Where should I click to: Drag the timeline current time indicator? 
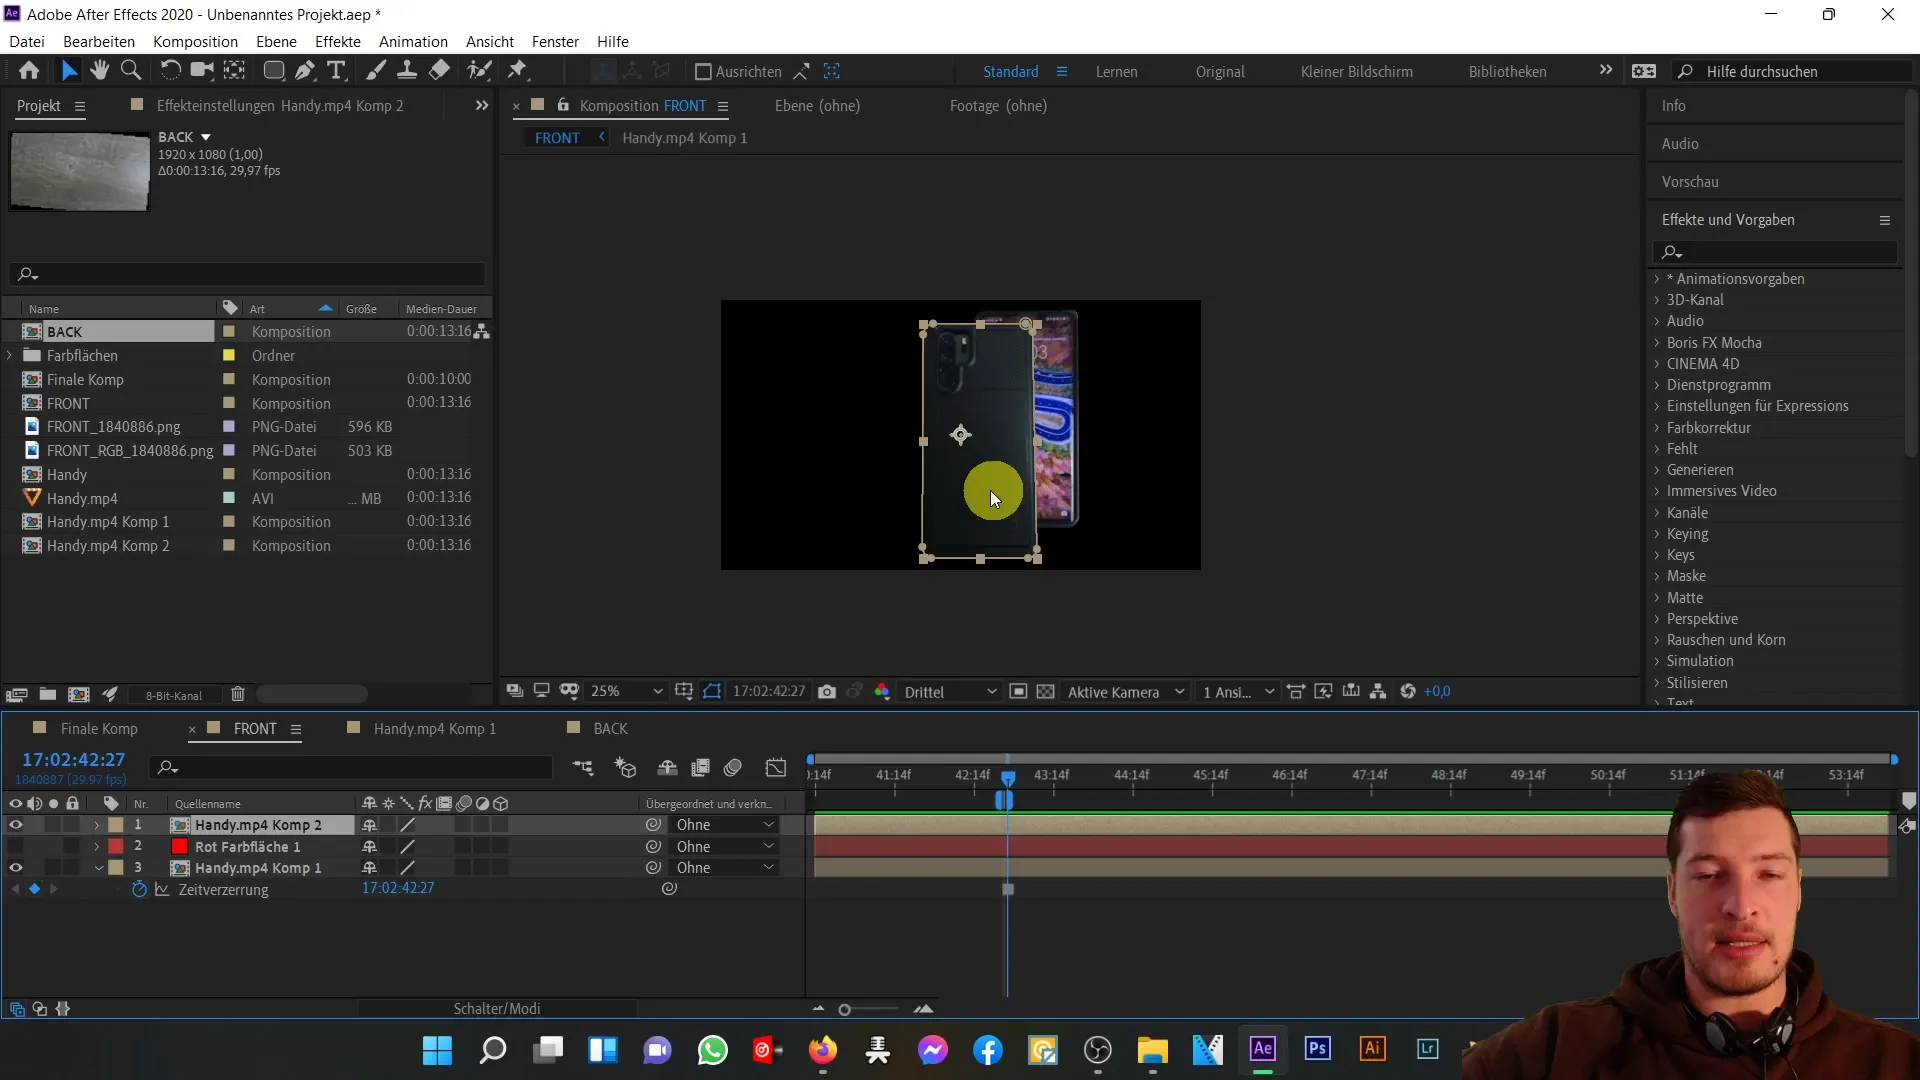(1007, 775)
